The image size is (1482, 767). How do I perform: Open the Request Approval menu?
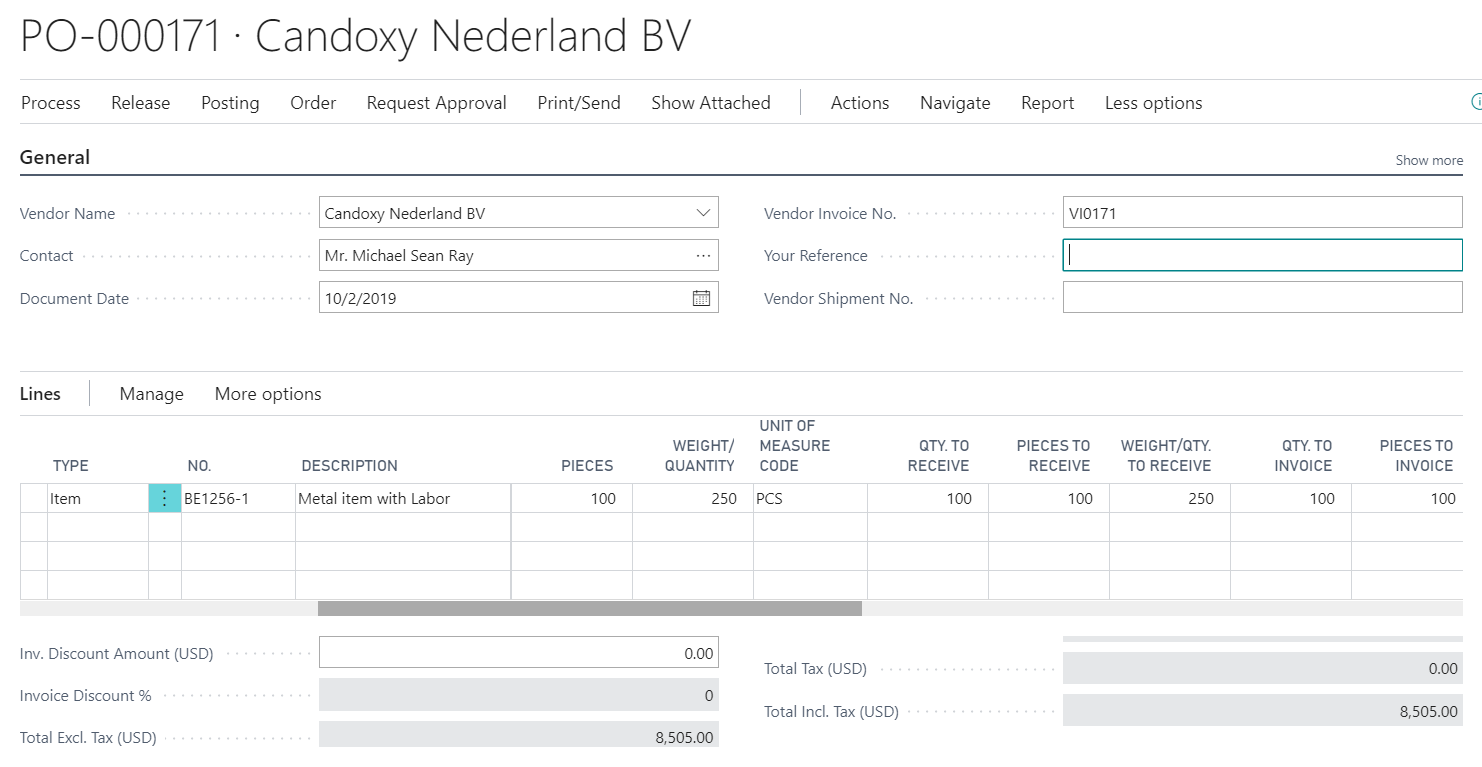coord(437,103)
